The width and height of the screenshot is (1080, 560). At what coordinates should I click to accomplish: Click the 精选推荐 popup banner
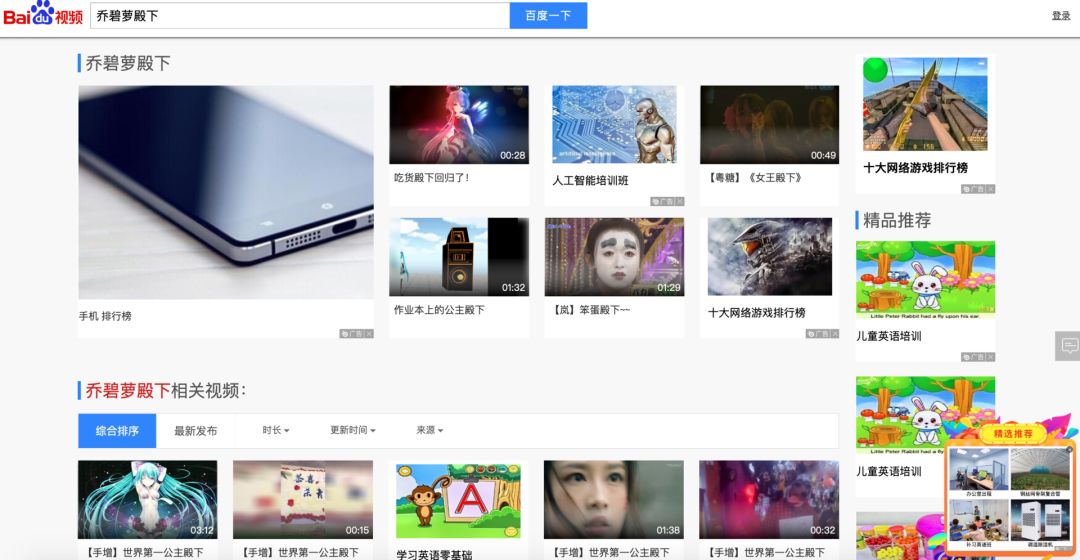tap(1013, 433)
